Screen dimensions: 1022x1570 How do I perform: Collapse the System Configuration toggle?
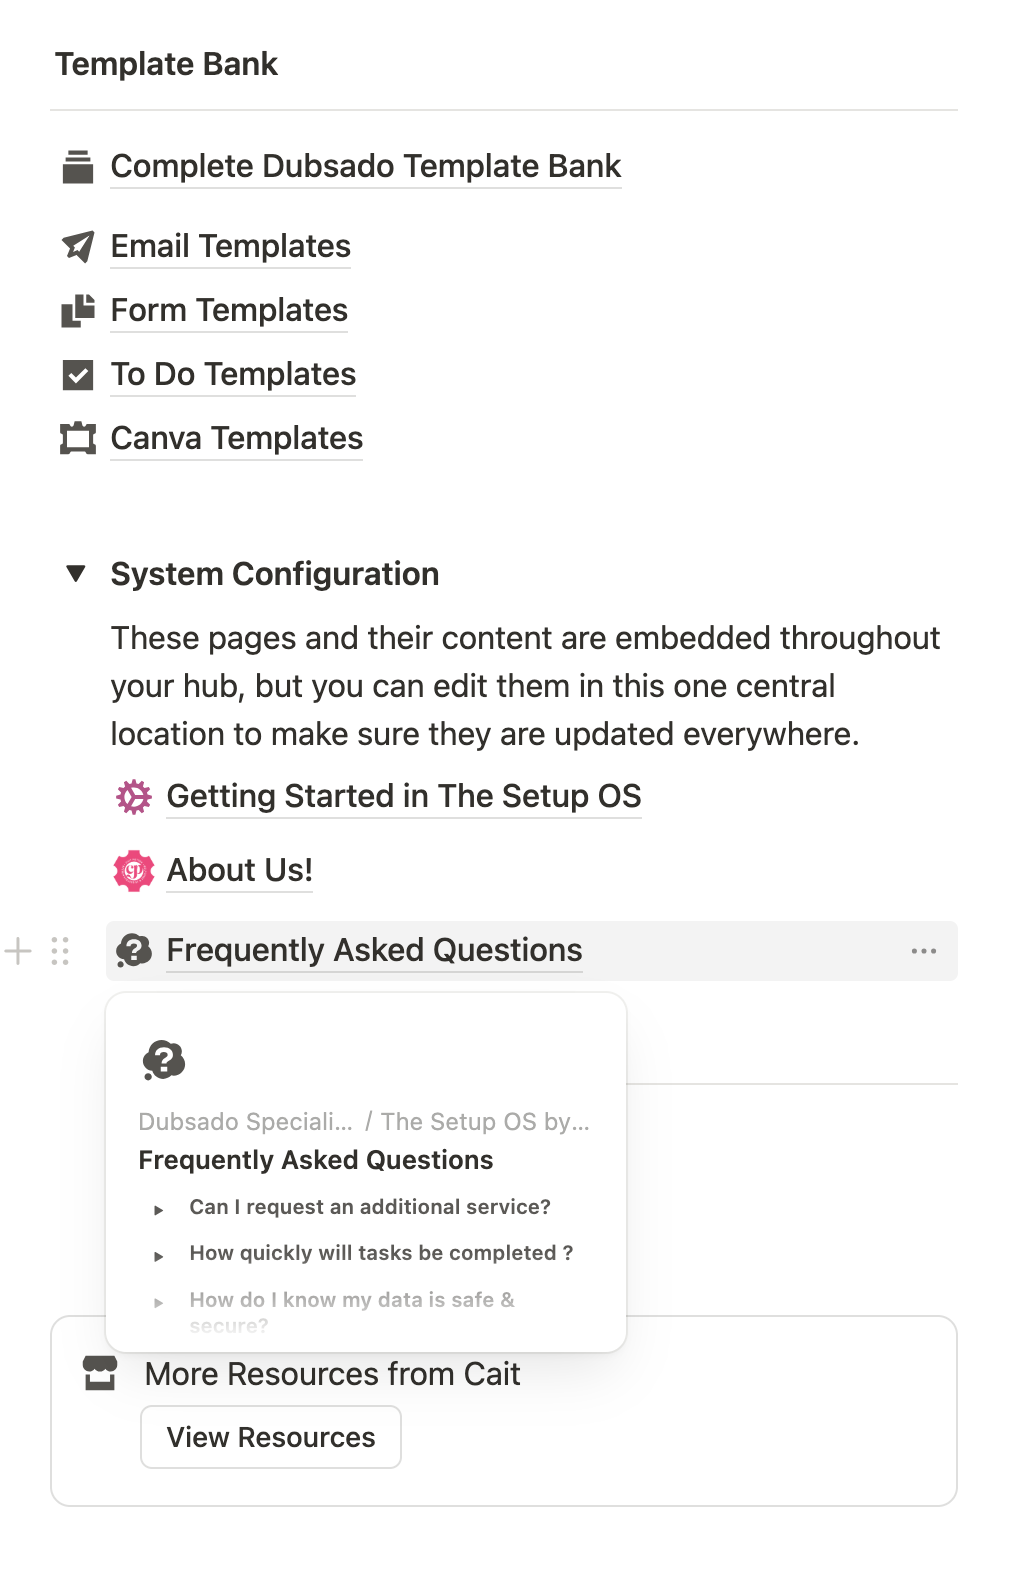coord(76,574)
